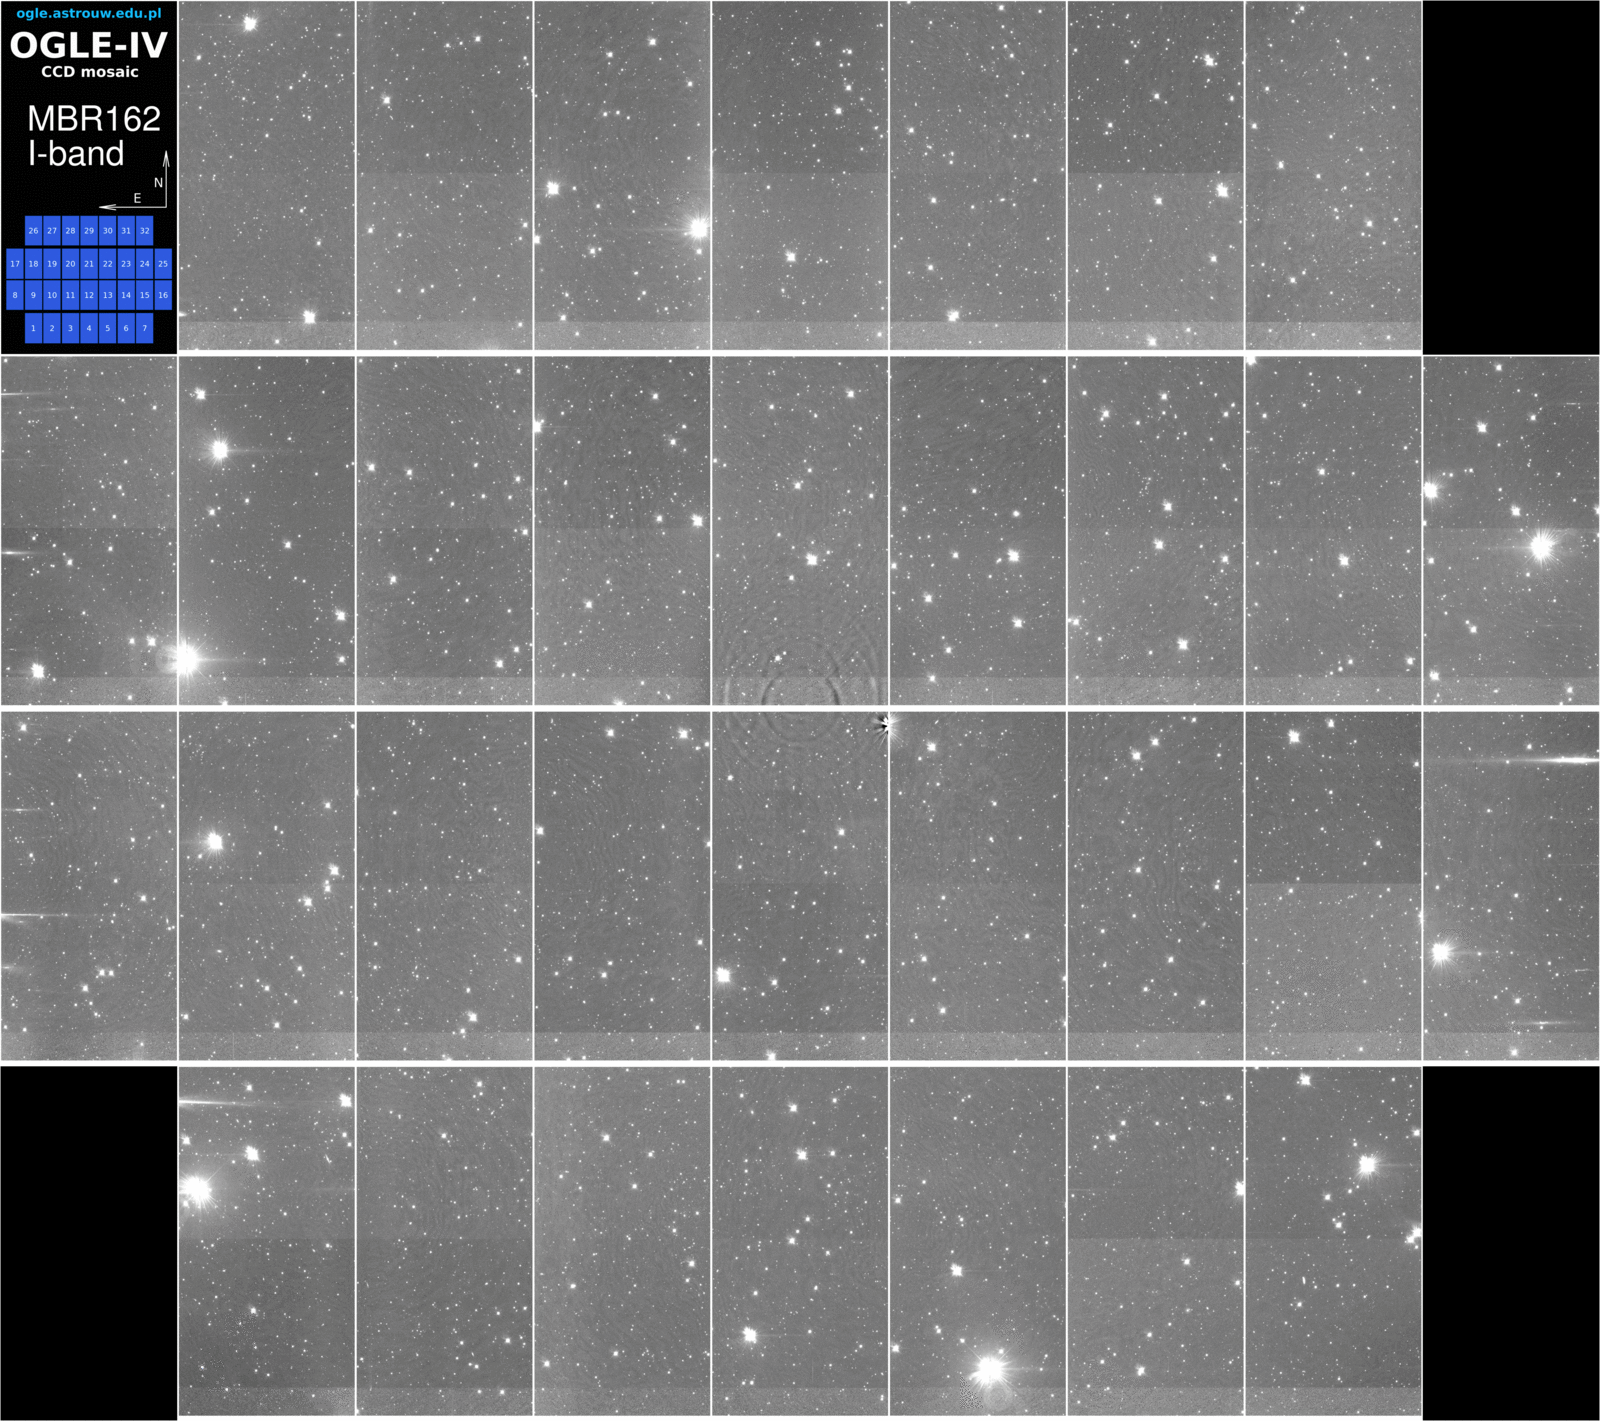Choose chip 10 in the blue layout map
The width and height of the screenshot is (1600, 1421).
coord(52,295)
